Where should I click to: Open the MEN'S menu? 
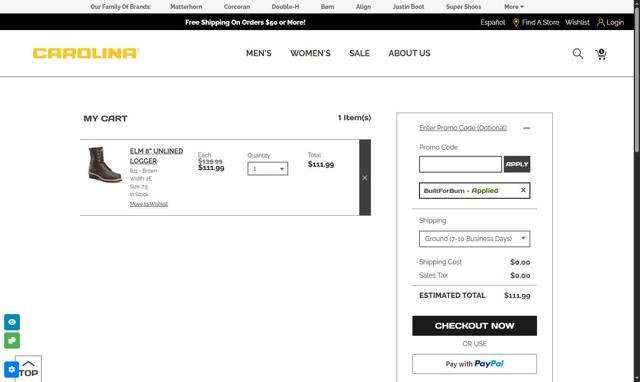coord(258,53)
